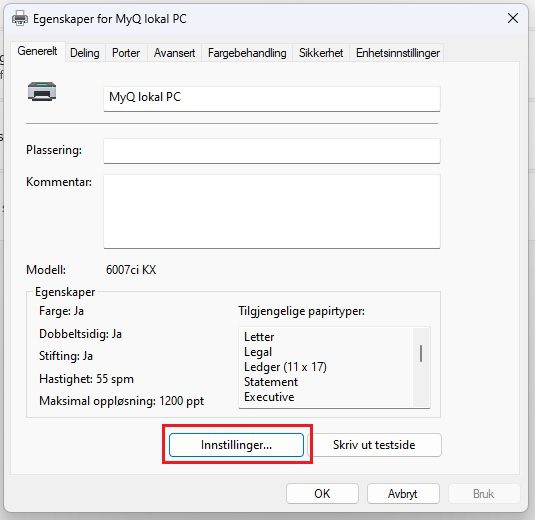Select the Generelt tab
This screenshot has width=535, height=520.
[37, 51]
